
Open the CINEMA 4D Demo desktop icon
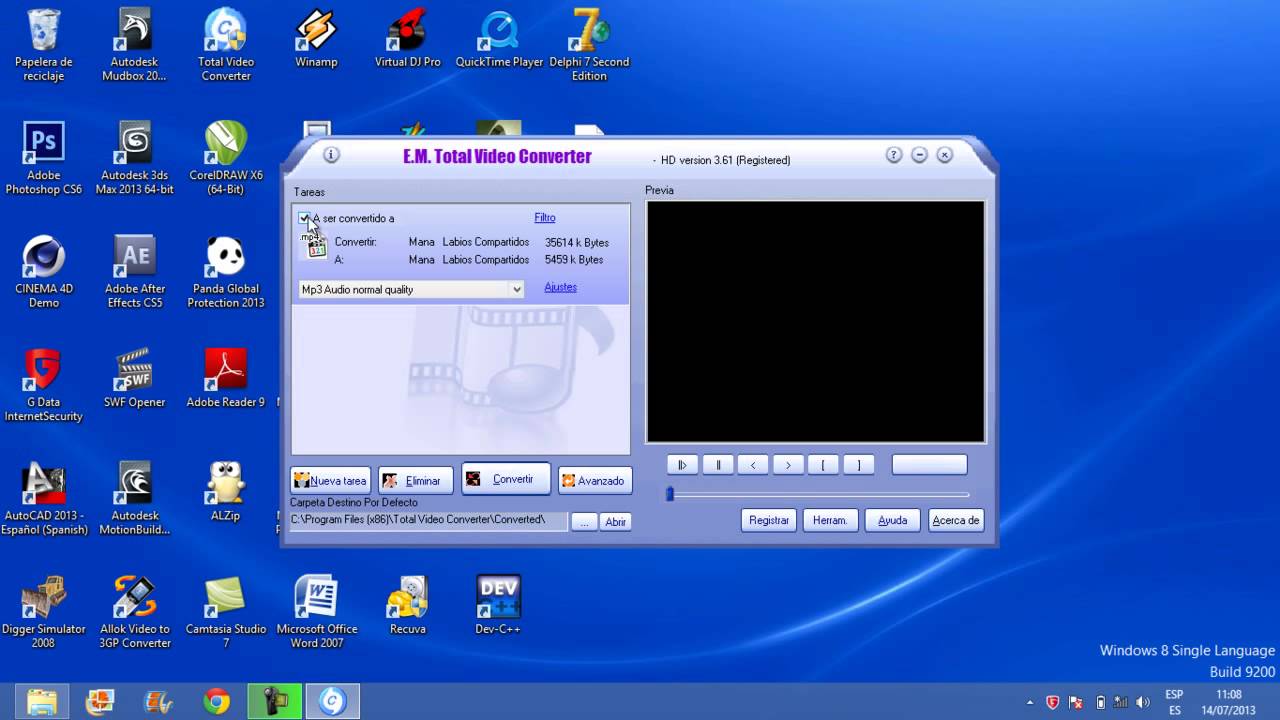point(44,272)
